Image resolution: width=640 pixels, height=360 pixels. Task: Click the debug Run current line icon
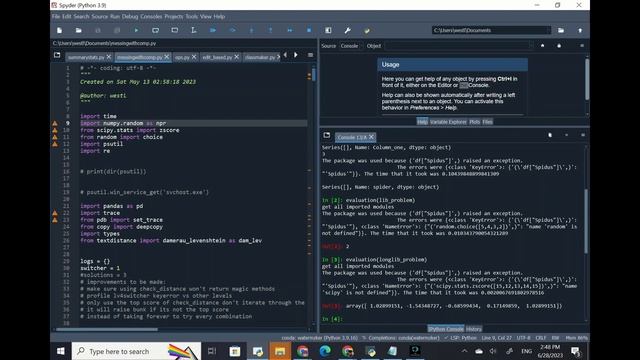(x=232, y=30)
